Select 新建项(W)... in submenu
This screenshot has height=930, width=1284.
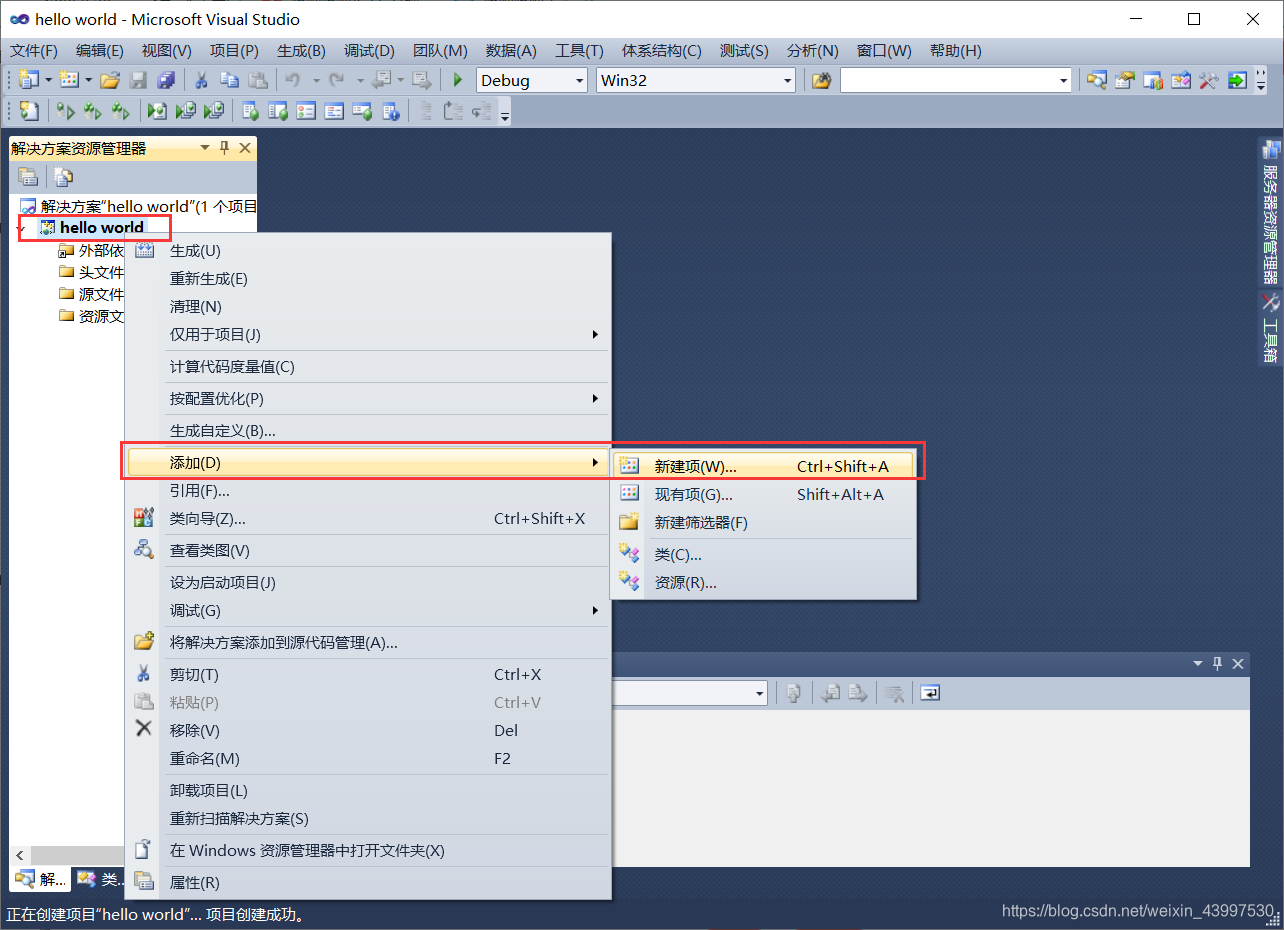coord(764,466)
